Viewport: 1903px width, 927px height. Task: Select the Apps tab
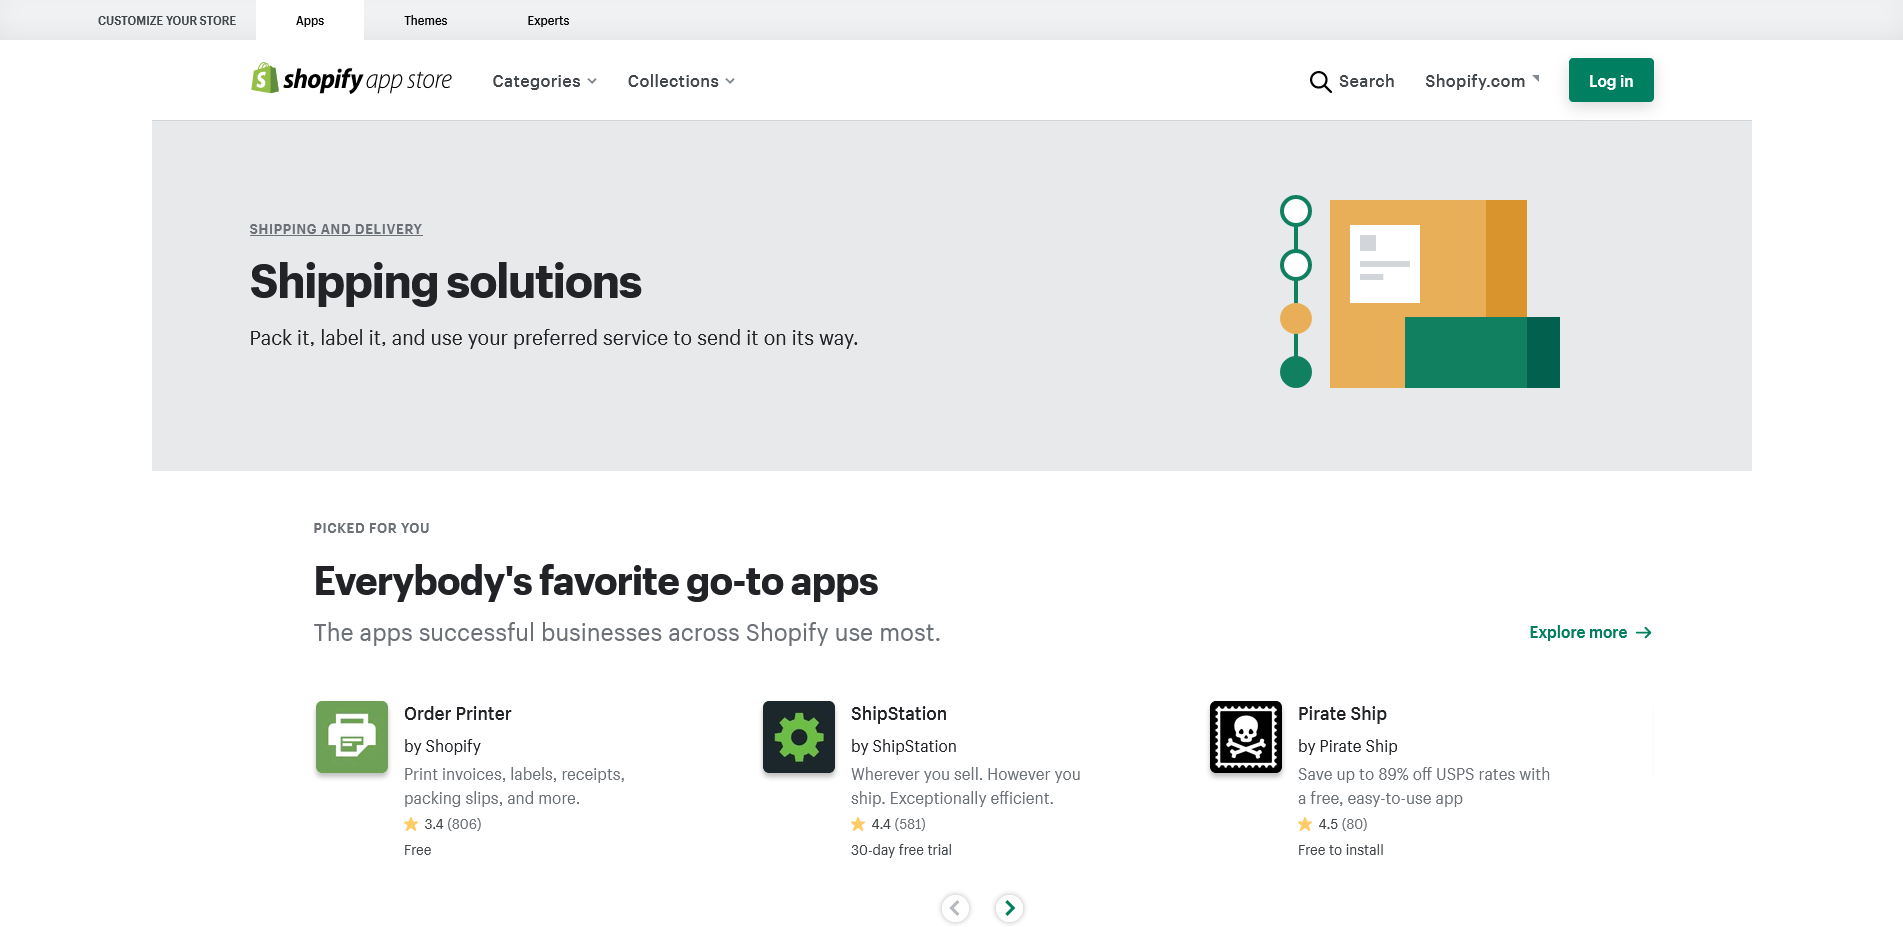[310, 21]
